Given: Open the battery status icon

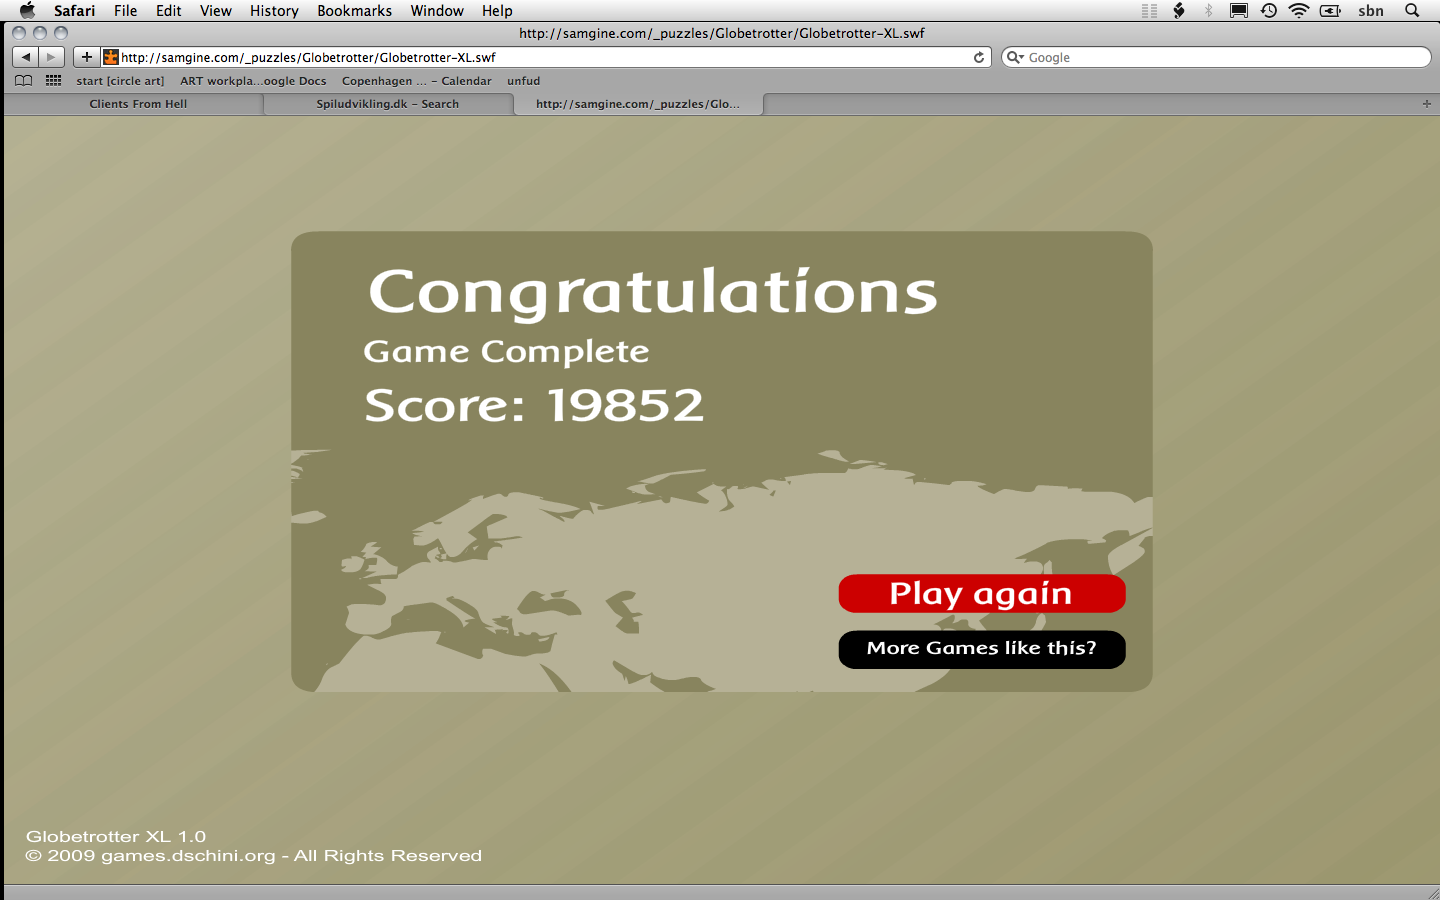Looking at the screenshot, I should pyautogui.click(x=1331, y=11).
